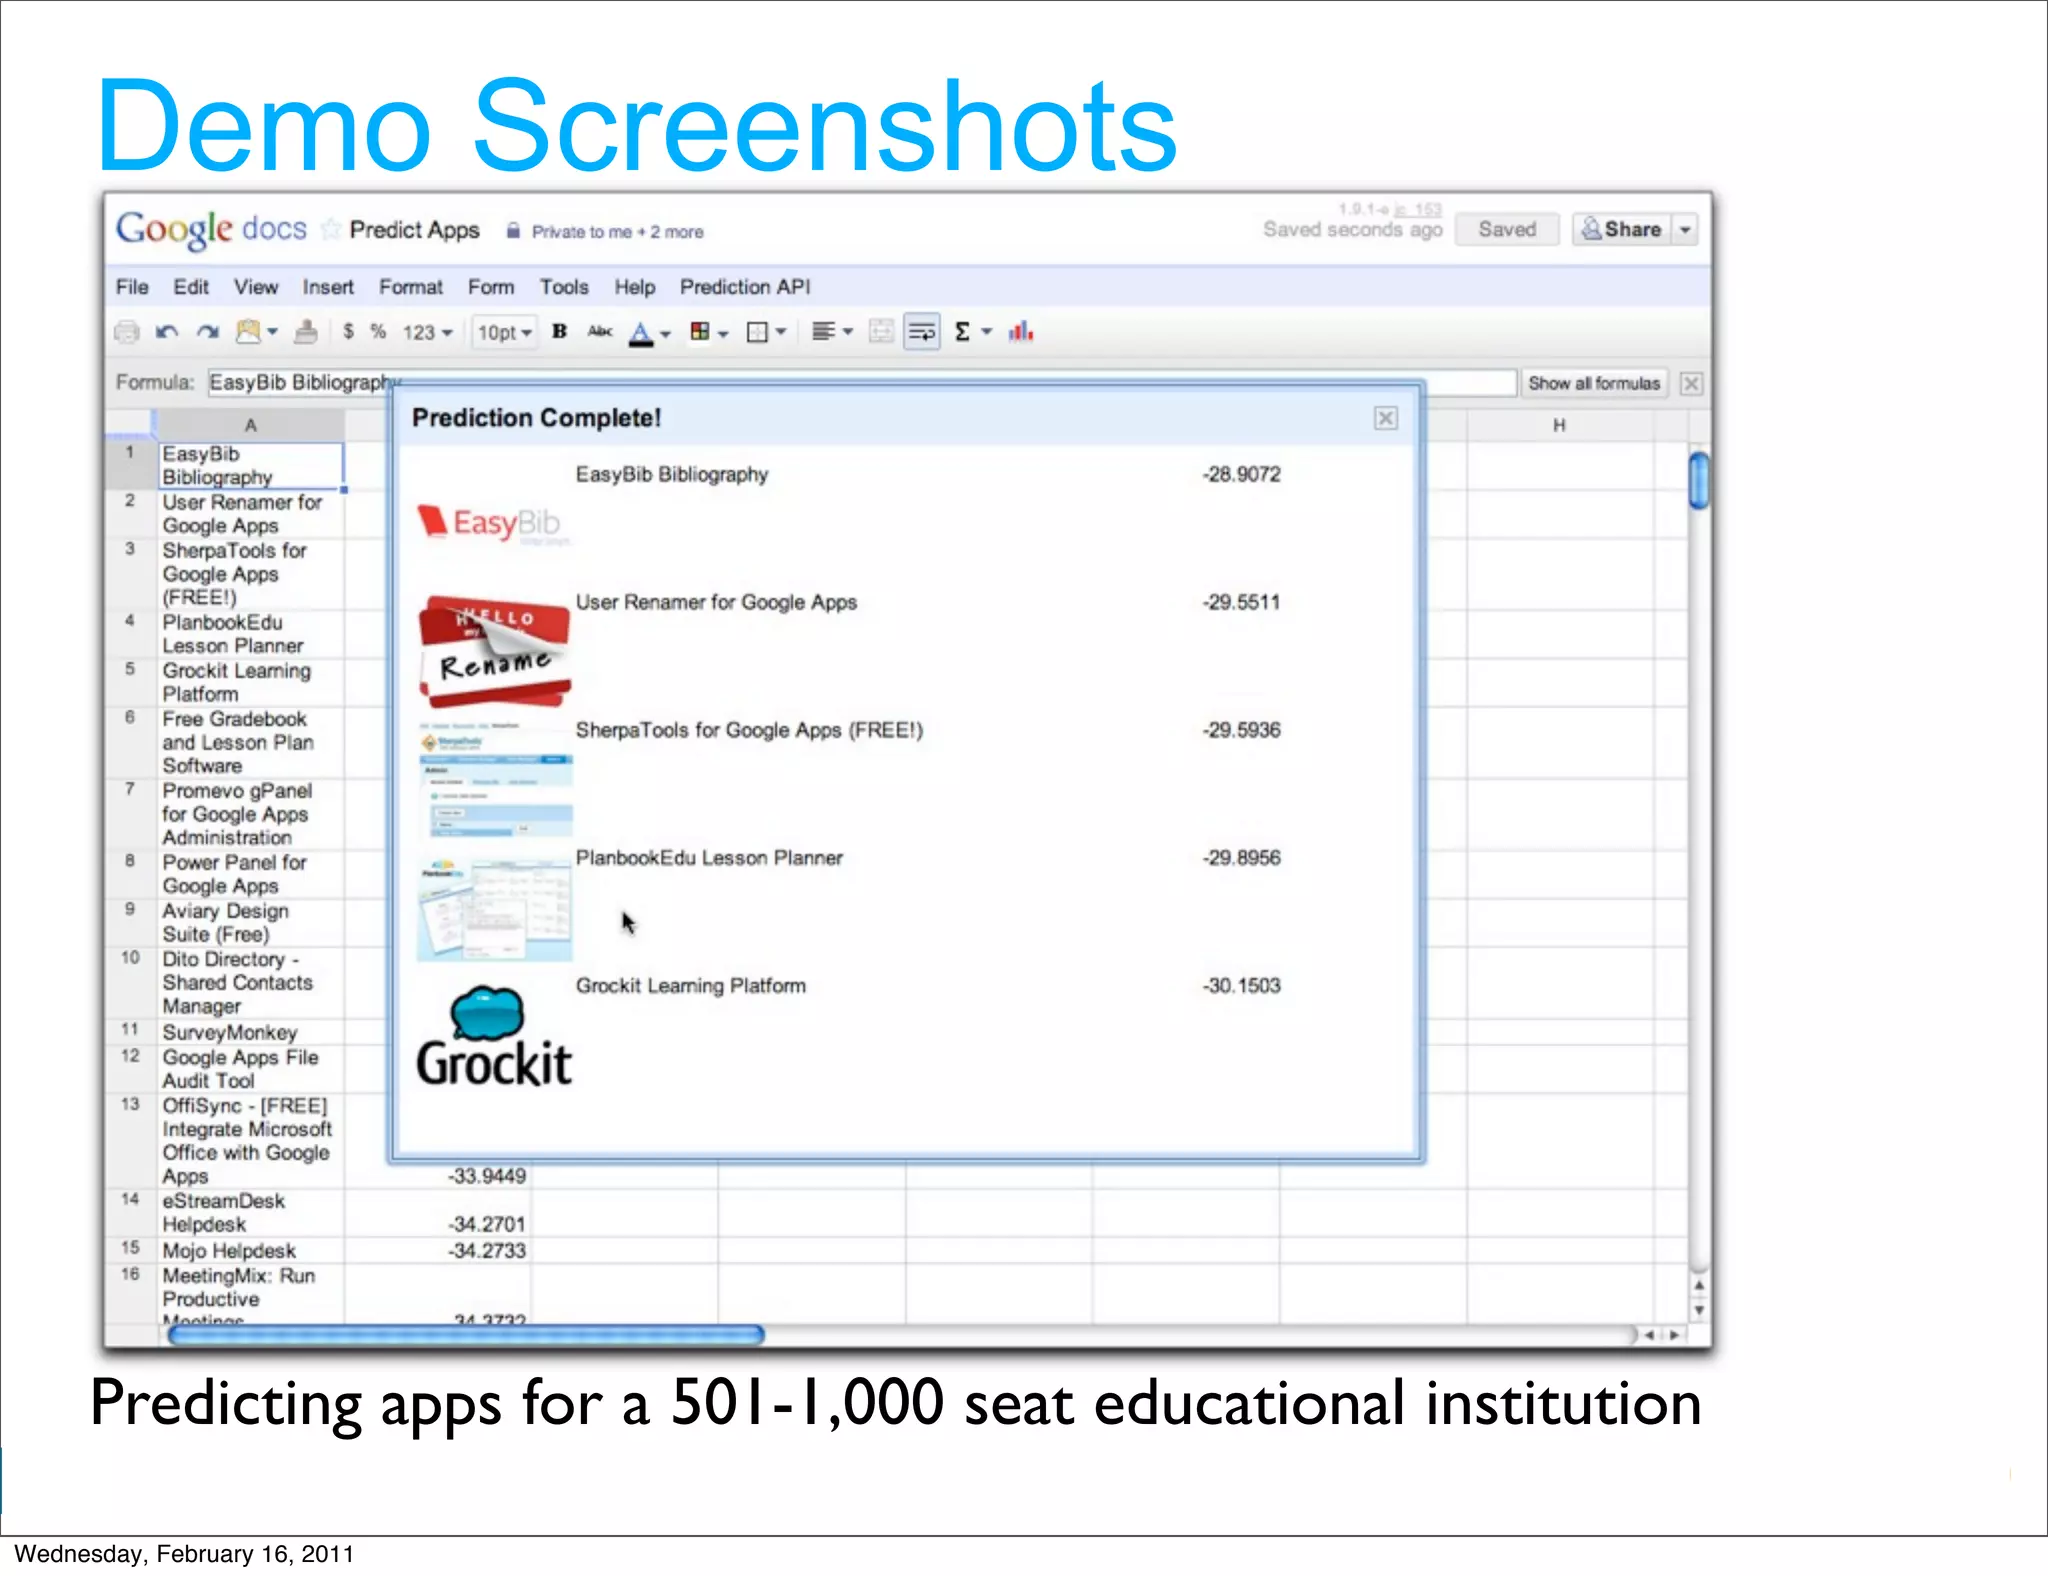Expand Borders dropdown arrow
This screenshot has height=1576, width=2048.
[781, 332]
